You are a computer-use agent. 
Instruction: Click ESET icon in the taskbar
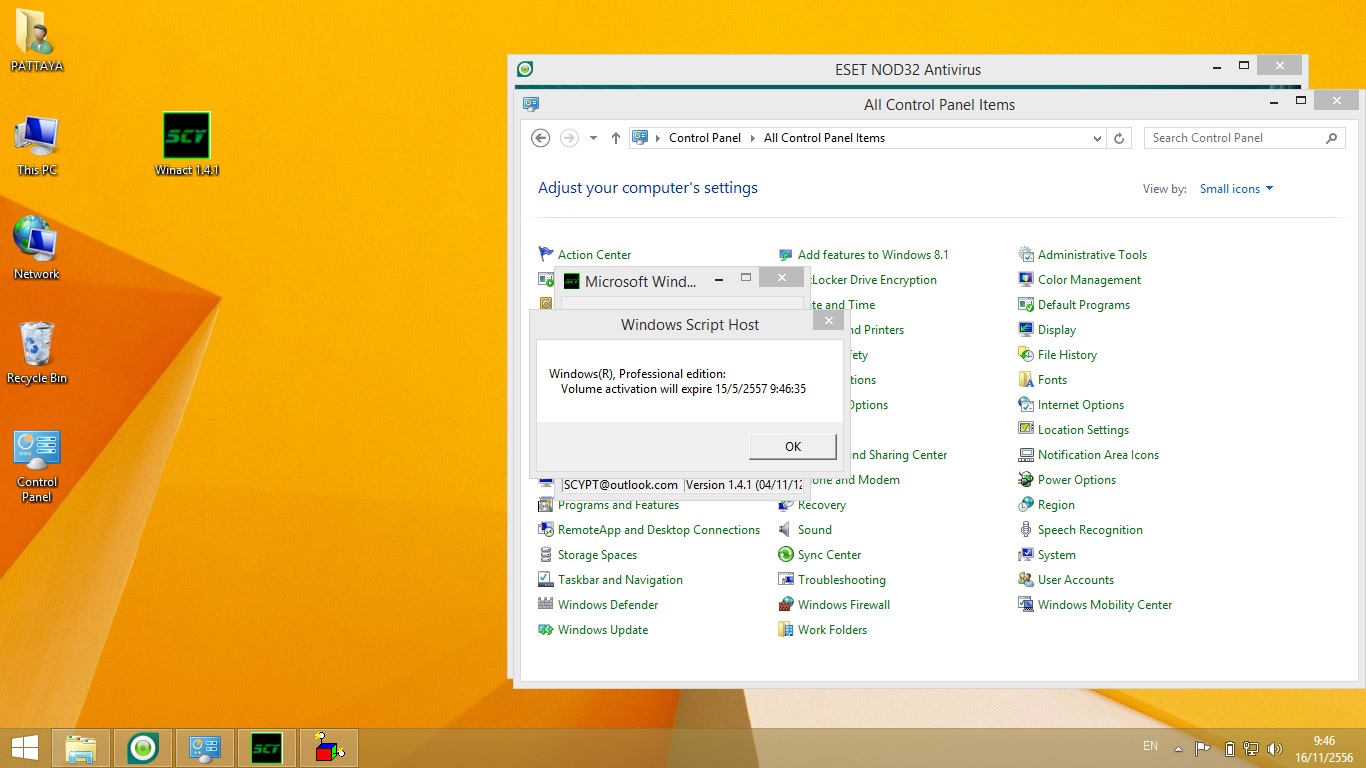click(143, 748)
